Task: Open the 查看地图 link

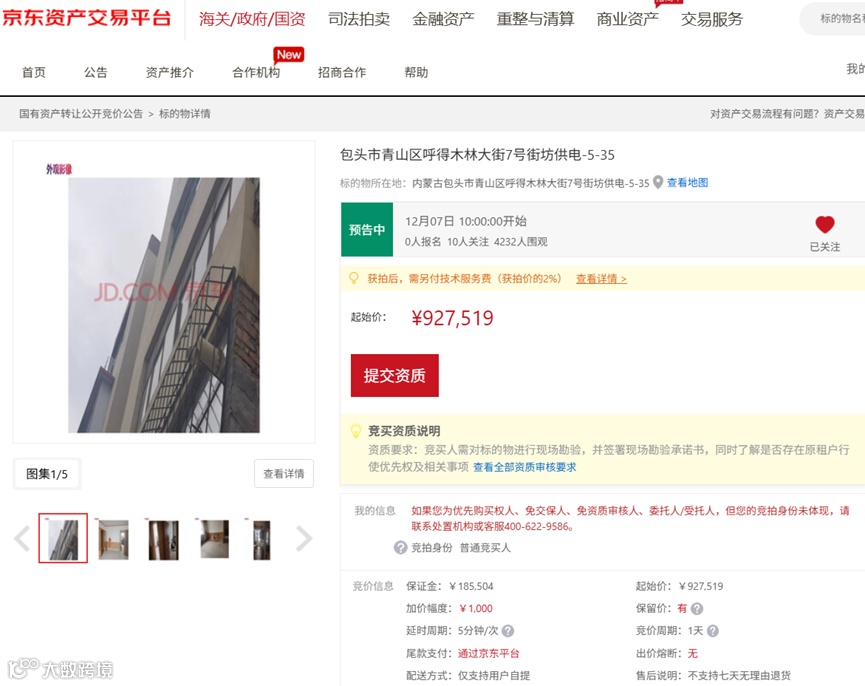Action: pyautogui.click(x=687, y=183)
